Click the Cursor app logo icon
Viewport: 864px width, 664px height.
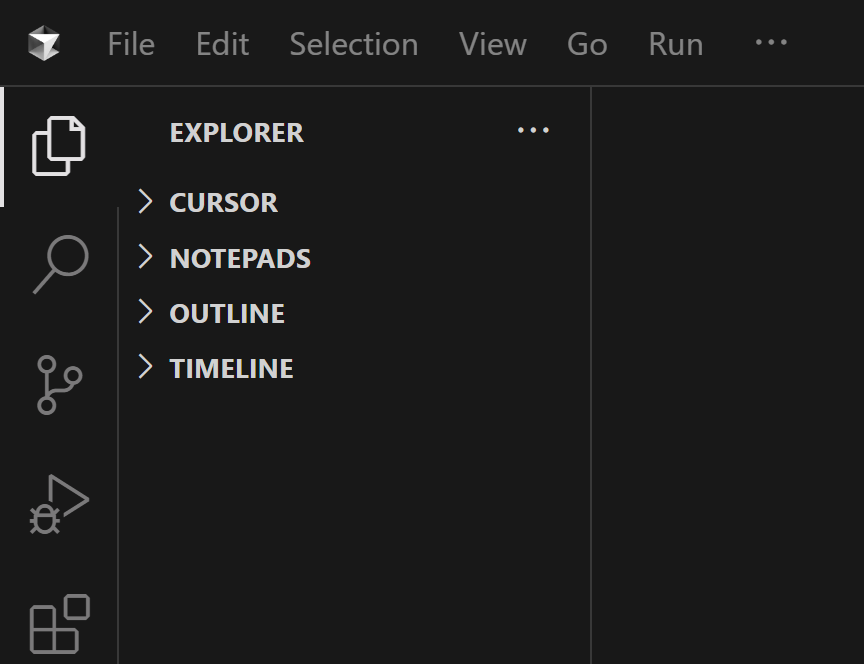tap(44, 44)
